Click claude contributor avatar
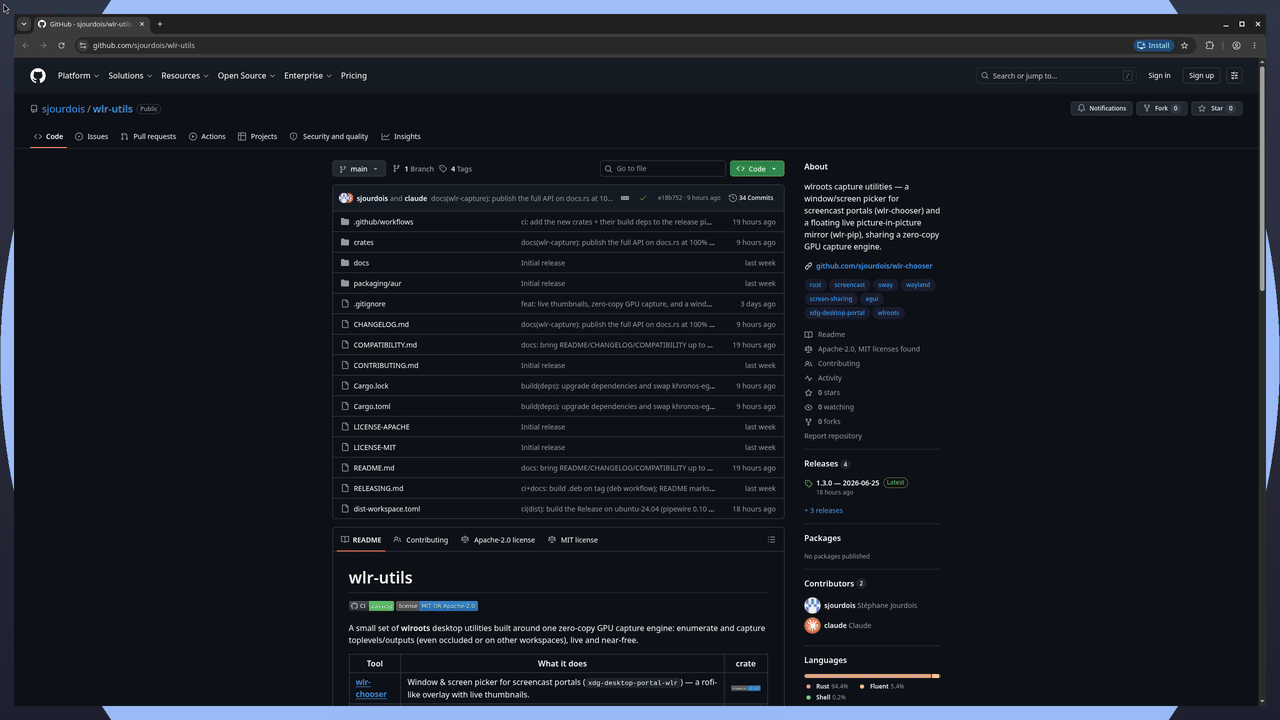The height and width of the screenshot is (720, 1280). [812, 625]
